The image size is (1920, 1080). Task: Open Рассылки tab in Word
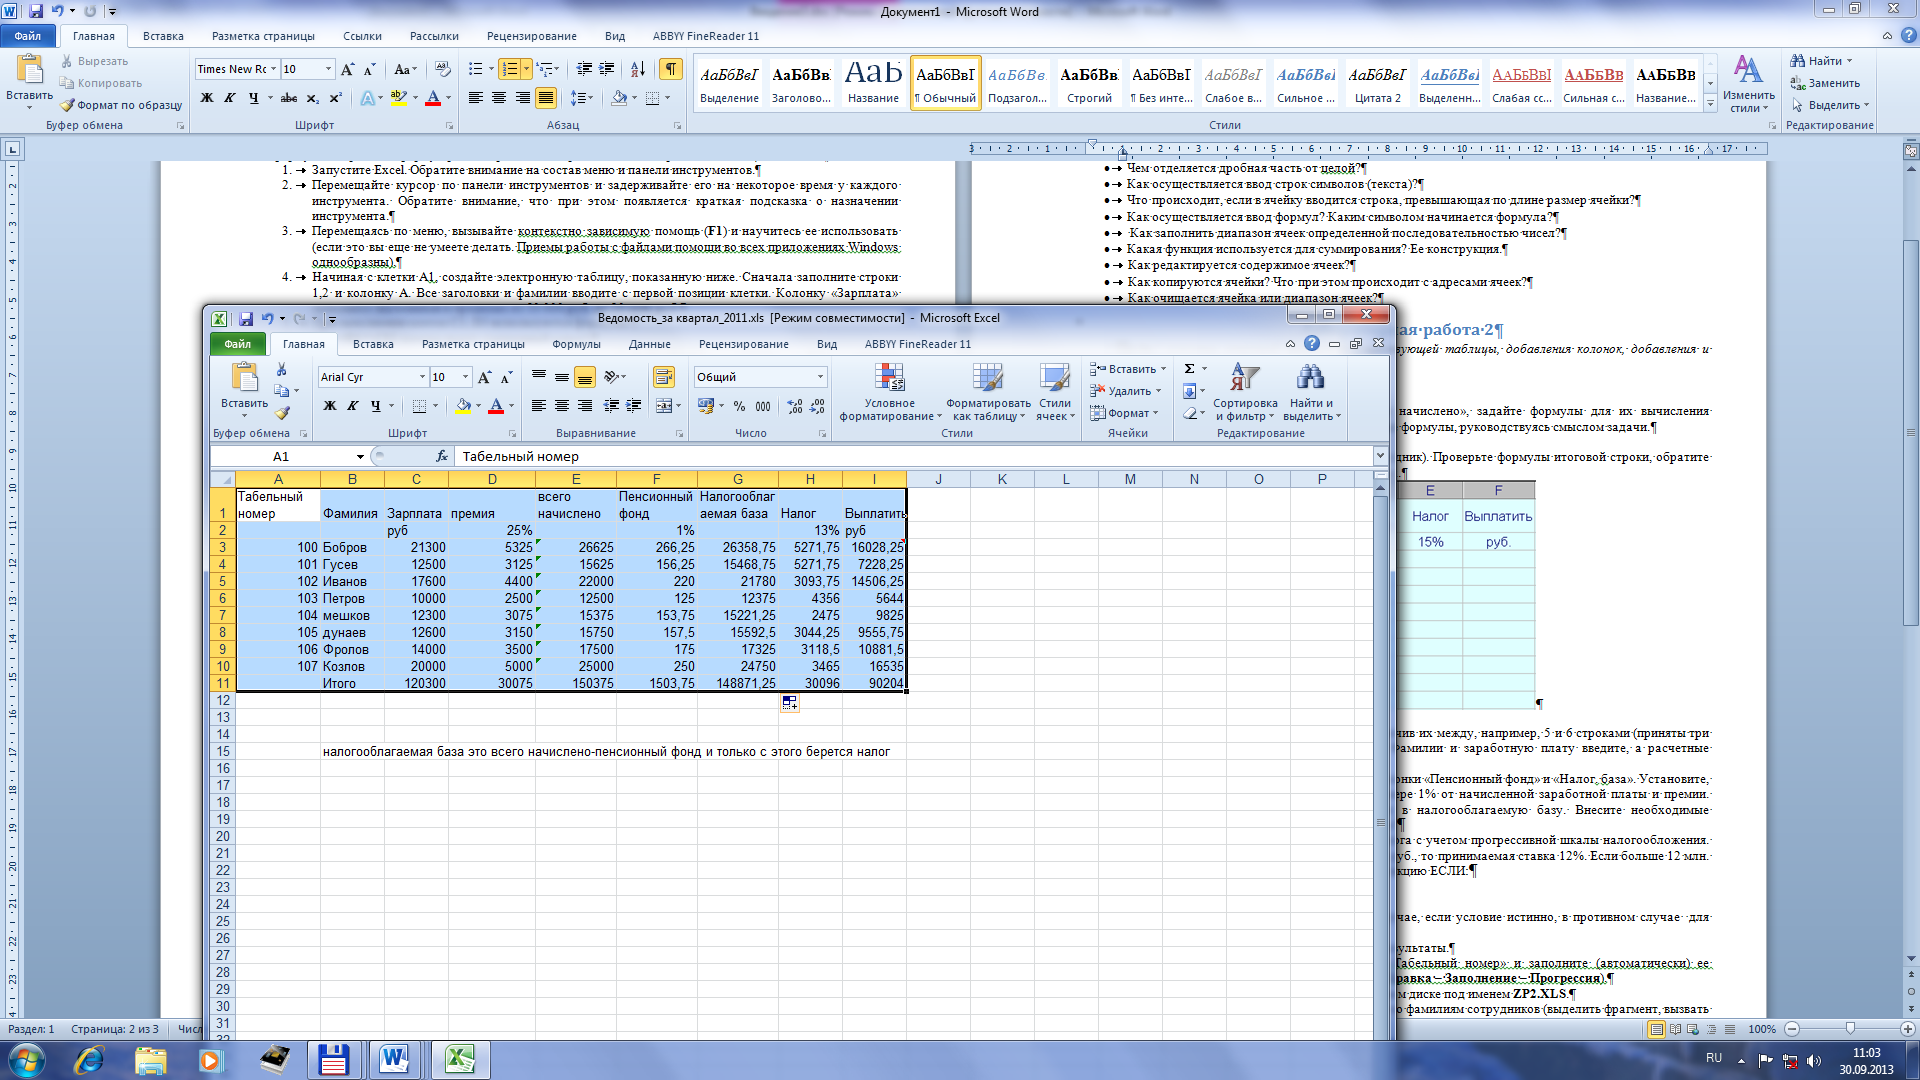(x=434, y=36)
